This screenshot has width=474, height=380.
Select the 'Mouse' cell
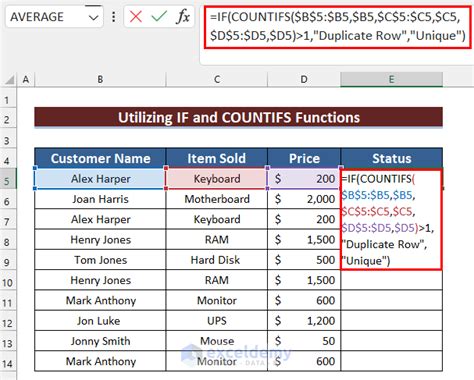tap(217, 341)
